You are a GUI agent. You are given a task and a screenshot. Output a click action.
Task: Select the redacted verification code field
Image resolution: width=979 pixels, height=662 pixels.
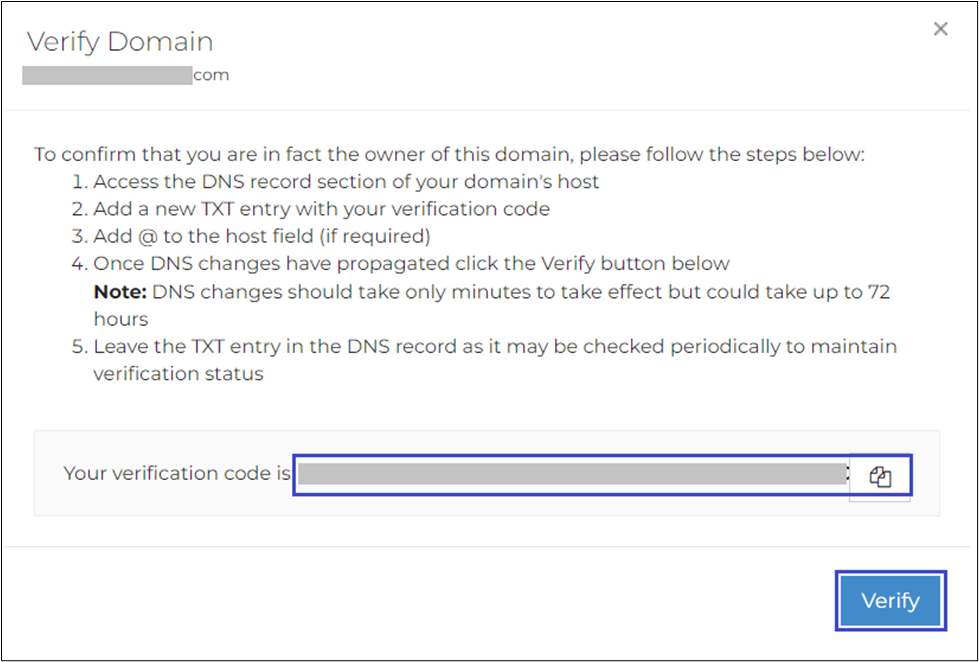coord(572,474)
